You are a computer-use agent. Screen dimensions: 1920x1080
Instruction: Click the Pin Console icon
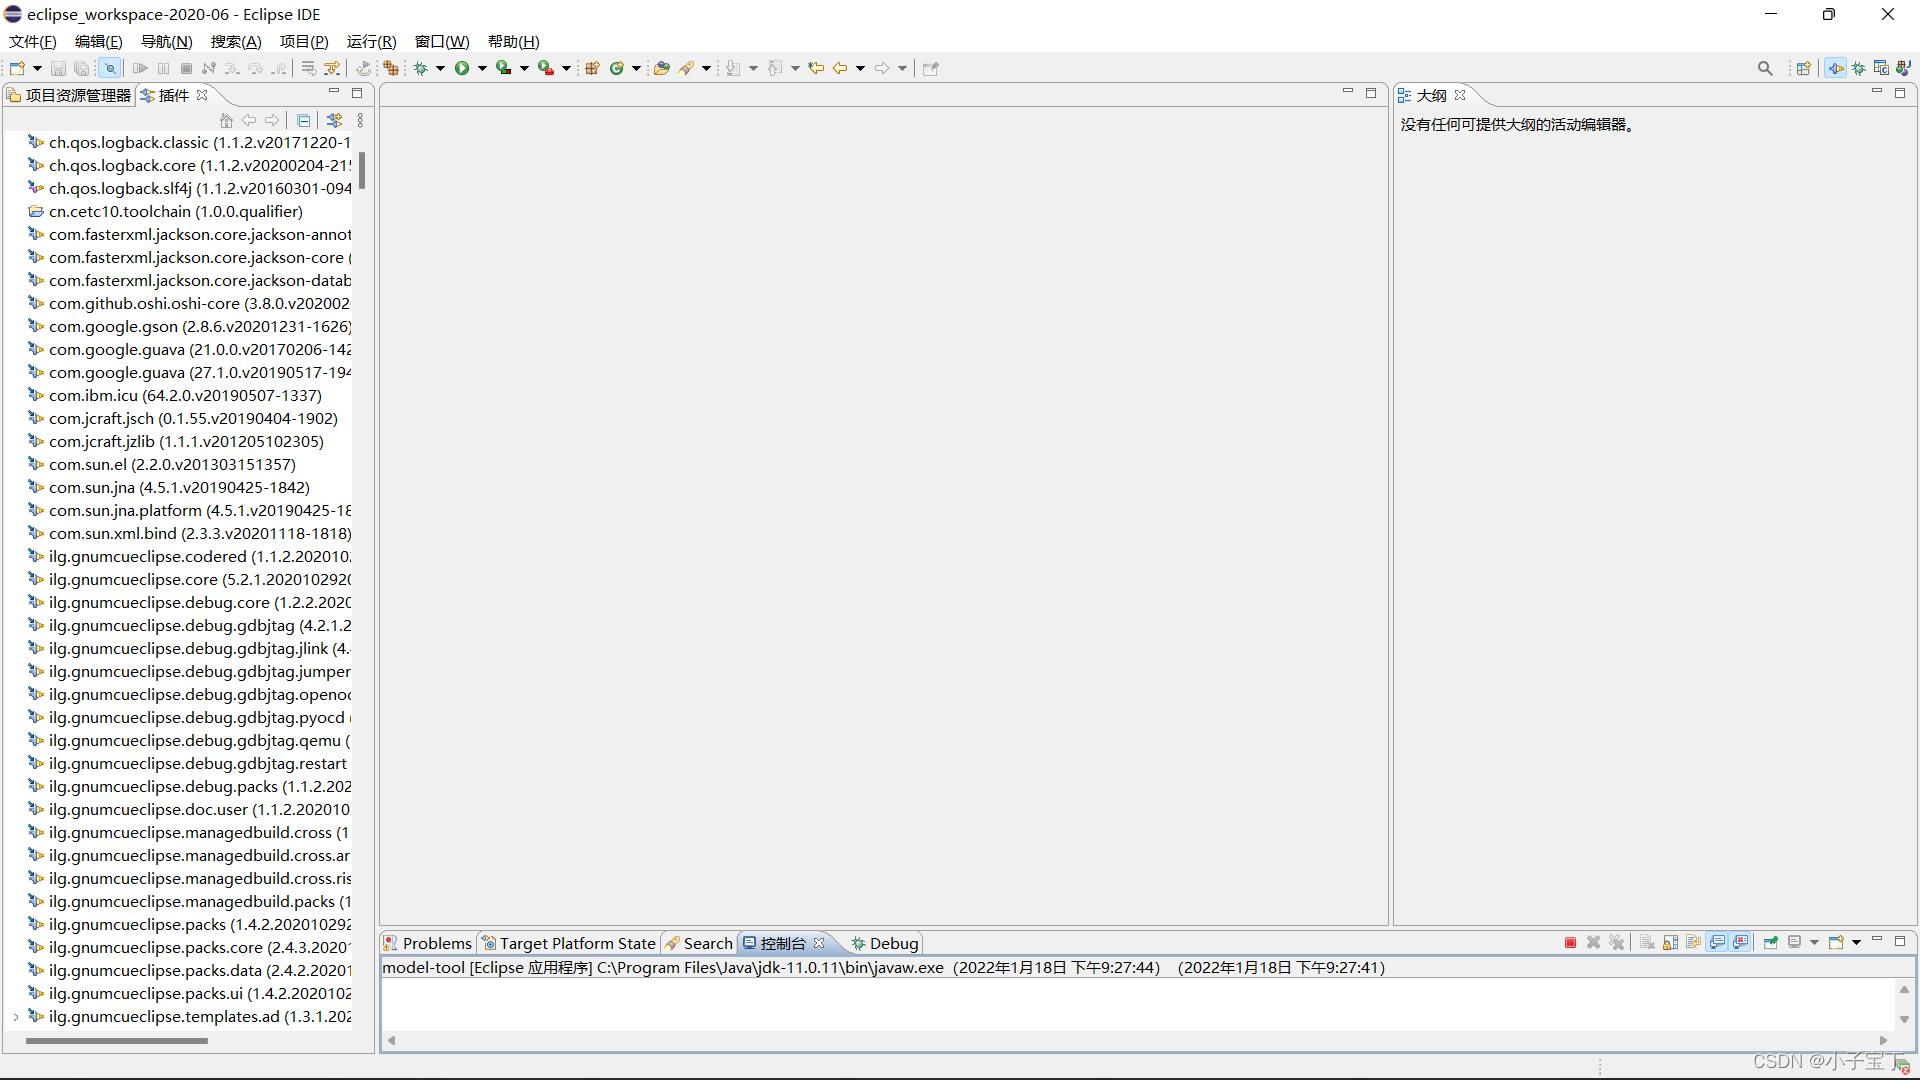(x=1771, y=943)
